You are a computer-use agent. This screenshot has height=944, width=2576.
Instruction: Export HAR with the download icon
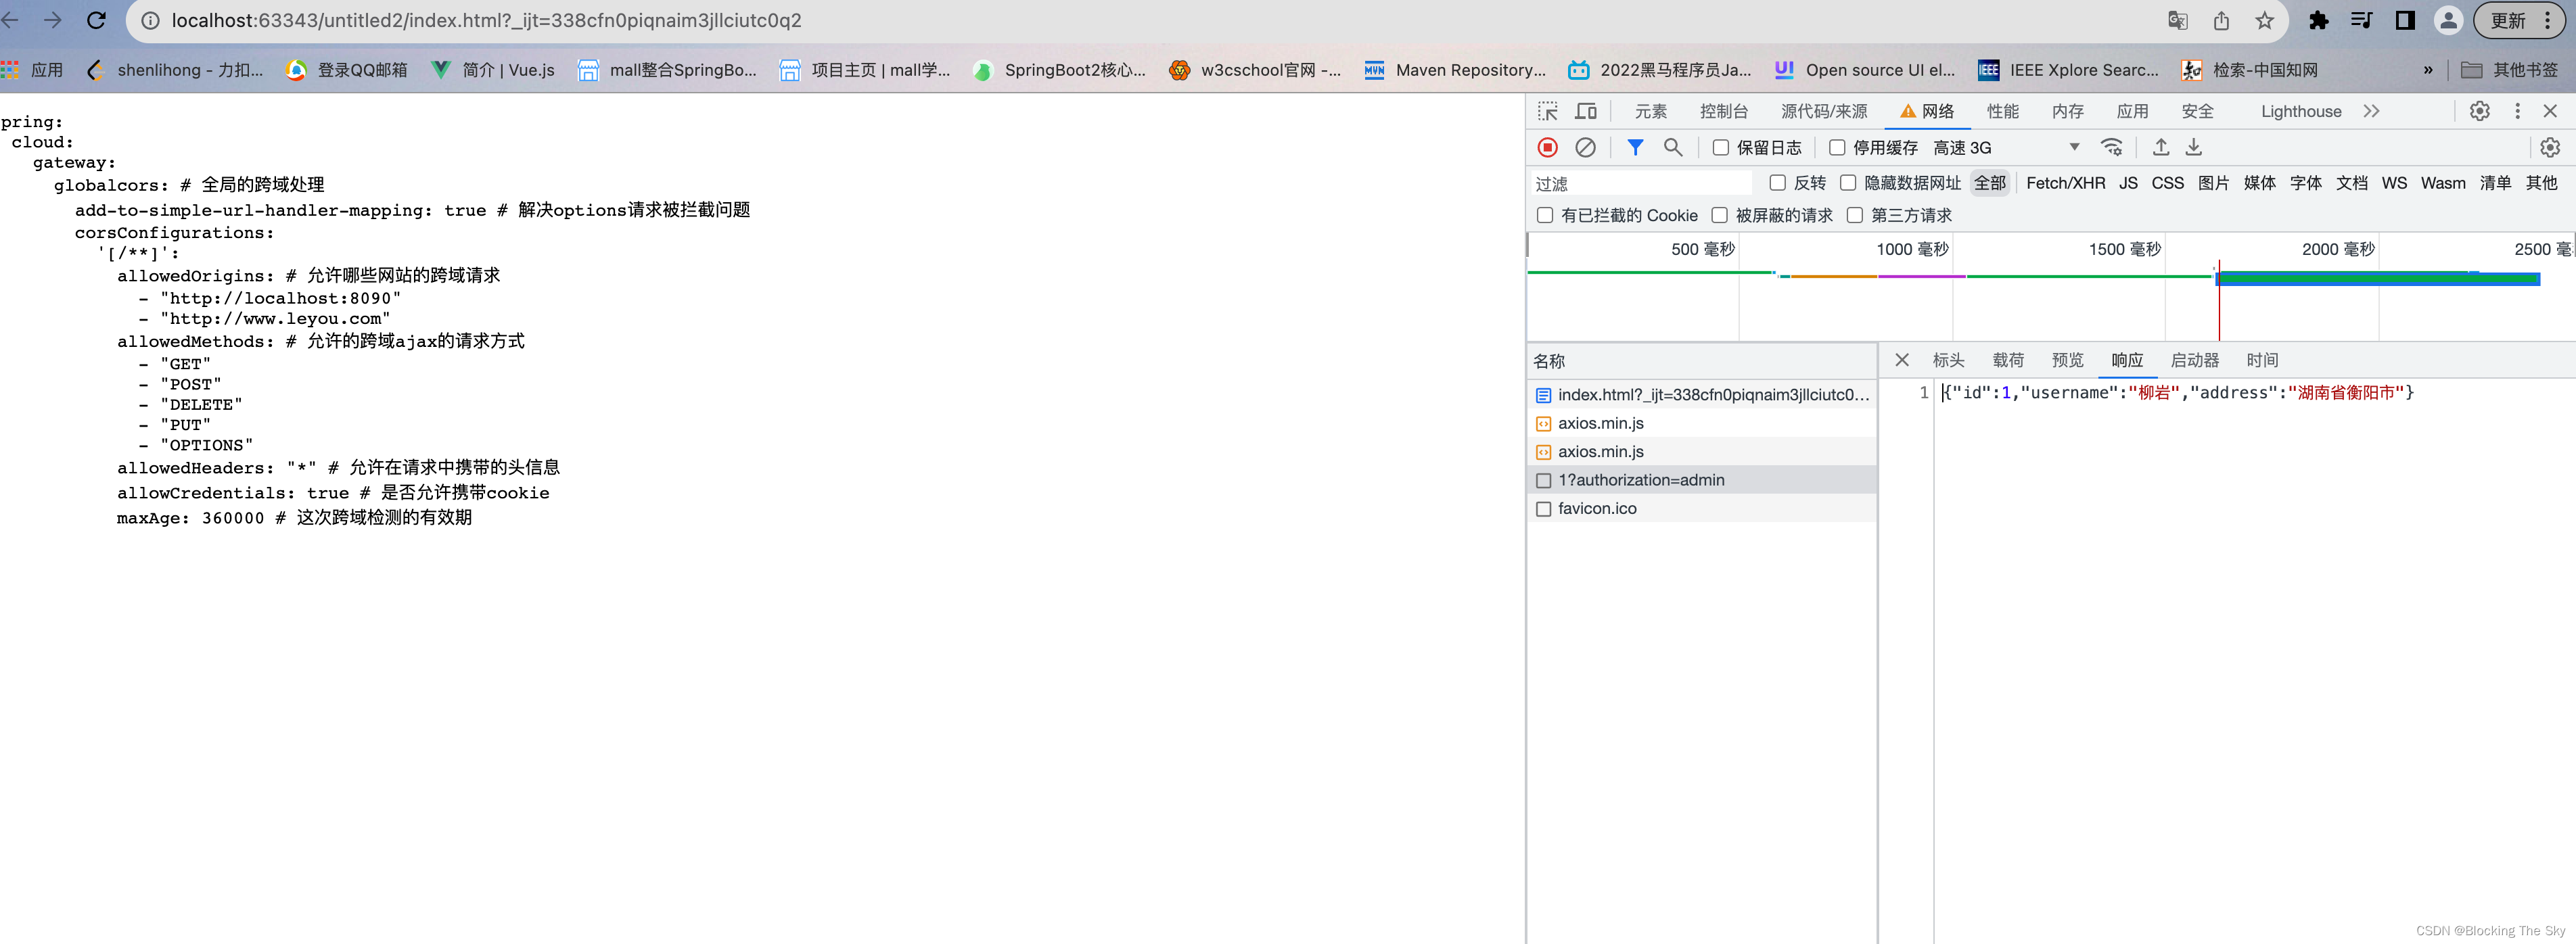point(2194,148)
